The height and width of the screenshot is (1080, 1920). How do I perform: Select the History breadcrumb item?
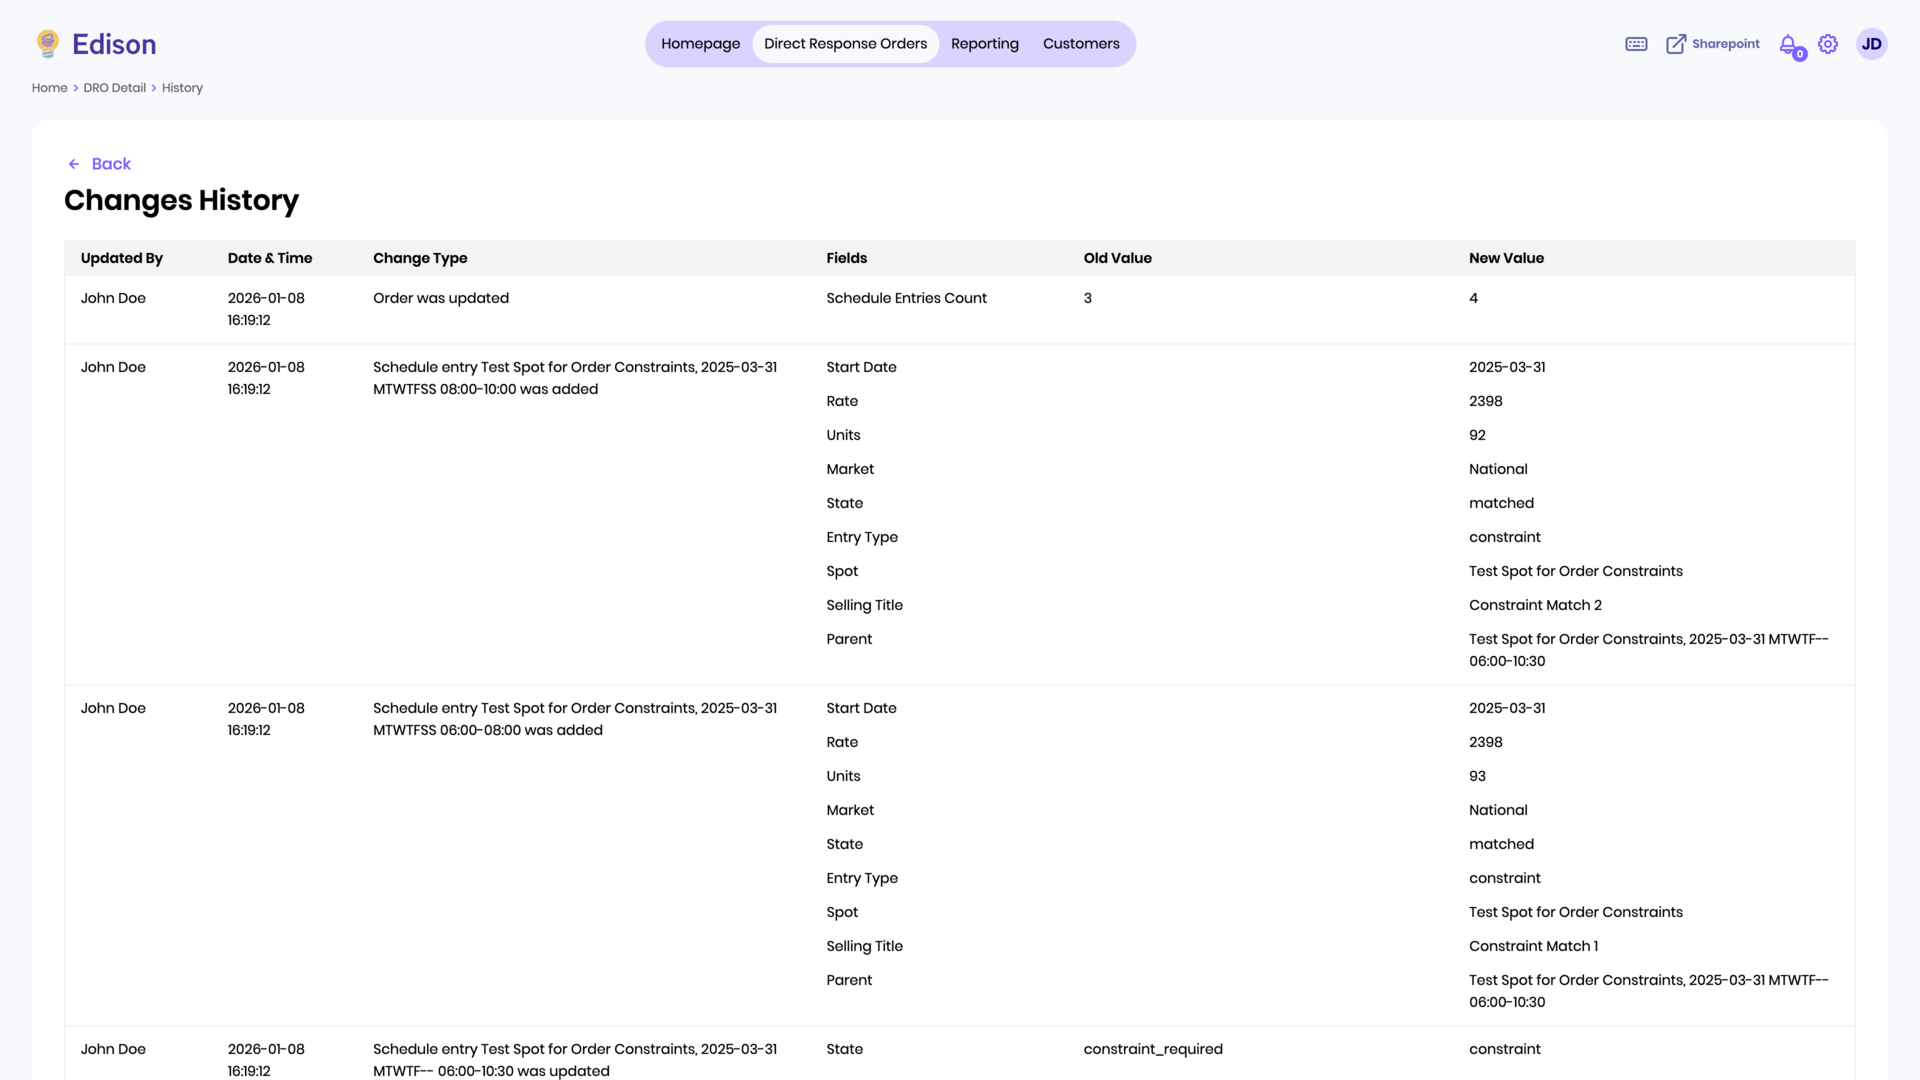(x=182, y=87)
